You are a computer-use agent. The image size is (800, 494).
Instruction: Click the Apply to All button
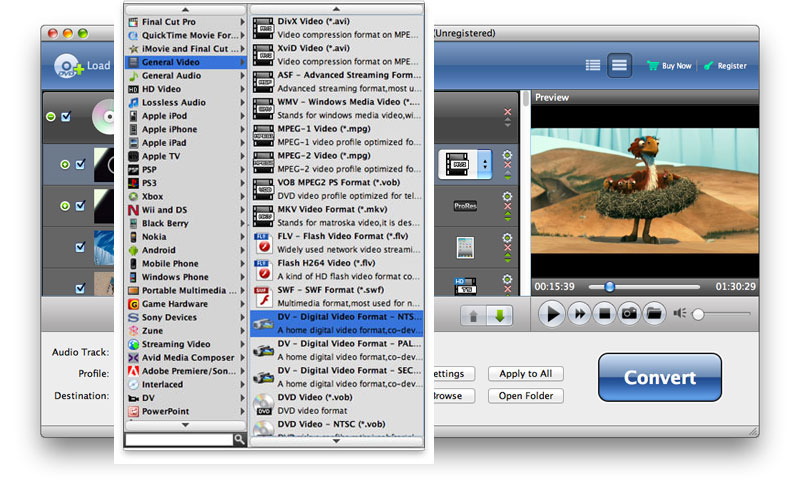pyautogui.click(x=526, y=374)
